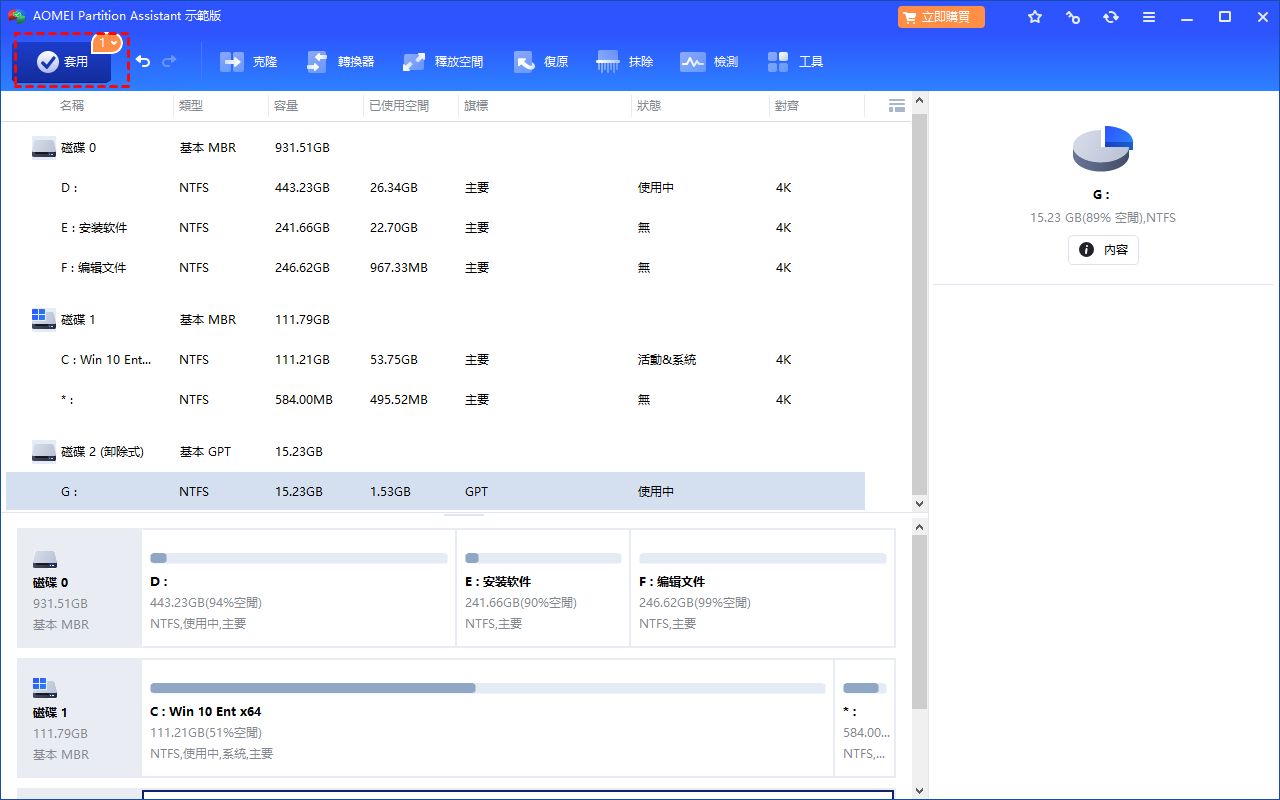The image size is (1280, 800).
Task: Select partition C: Win 10 Ent in the list
Action: coord(435,360)
